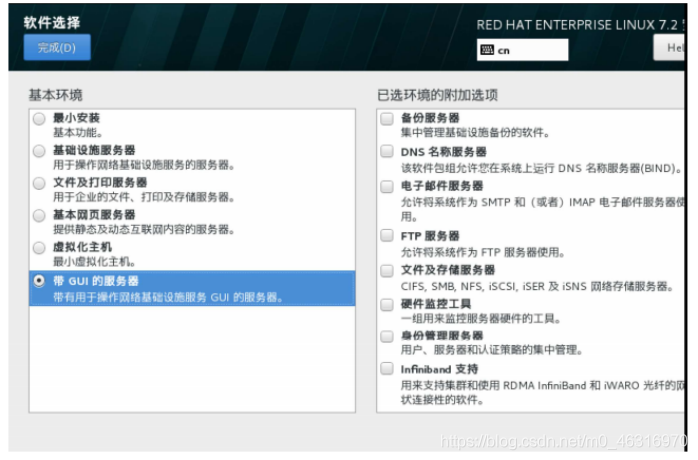Choose the 基本网页服务器 radio option
The image size is (698, 460).
[x=39, y=216]
